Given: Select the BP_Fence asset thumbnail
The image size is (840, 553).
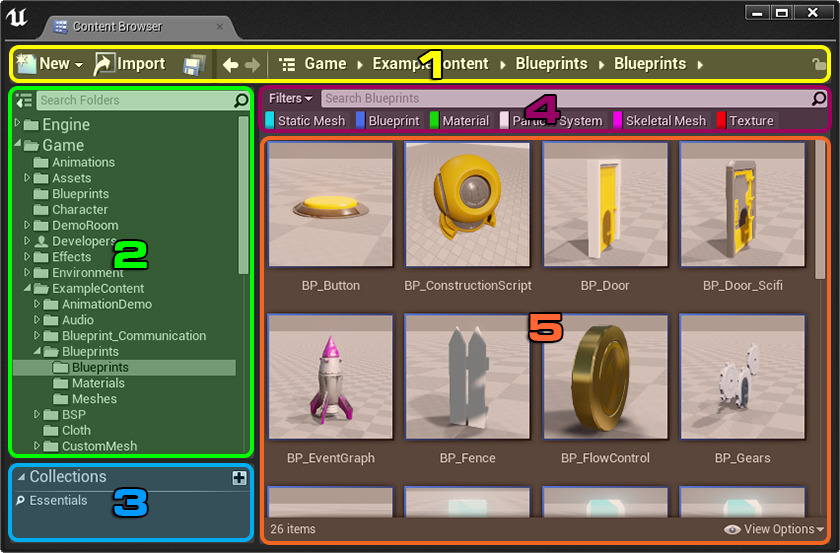Looking at the screenshot, I should (x=468, y=377).
